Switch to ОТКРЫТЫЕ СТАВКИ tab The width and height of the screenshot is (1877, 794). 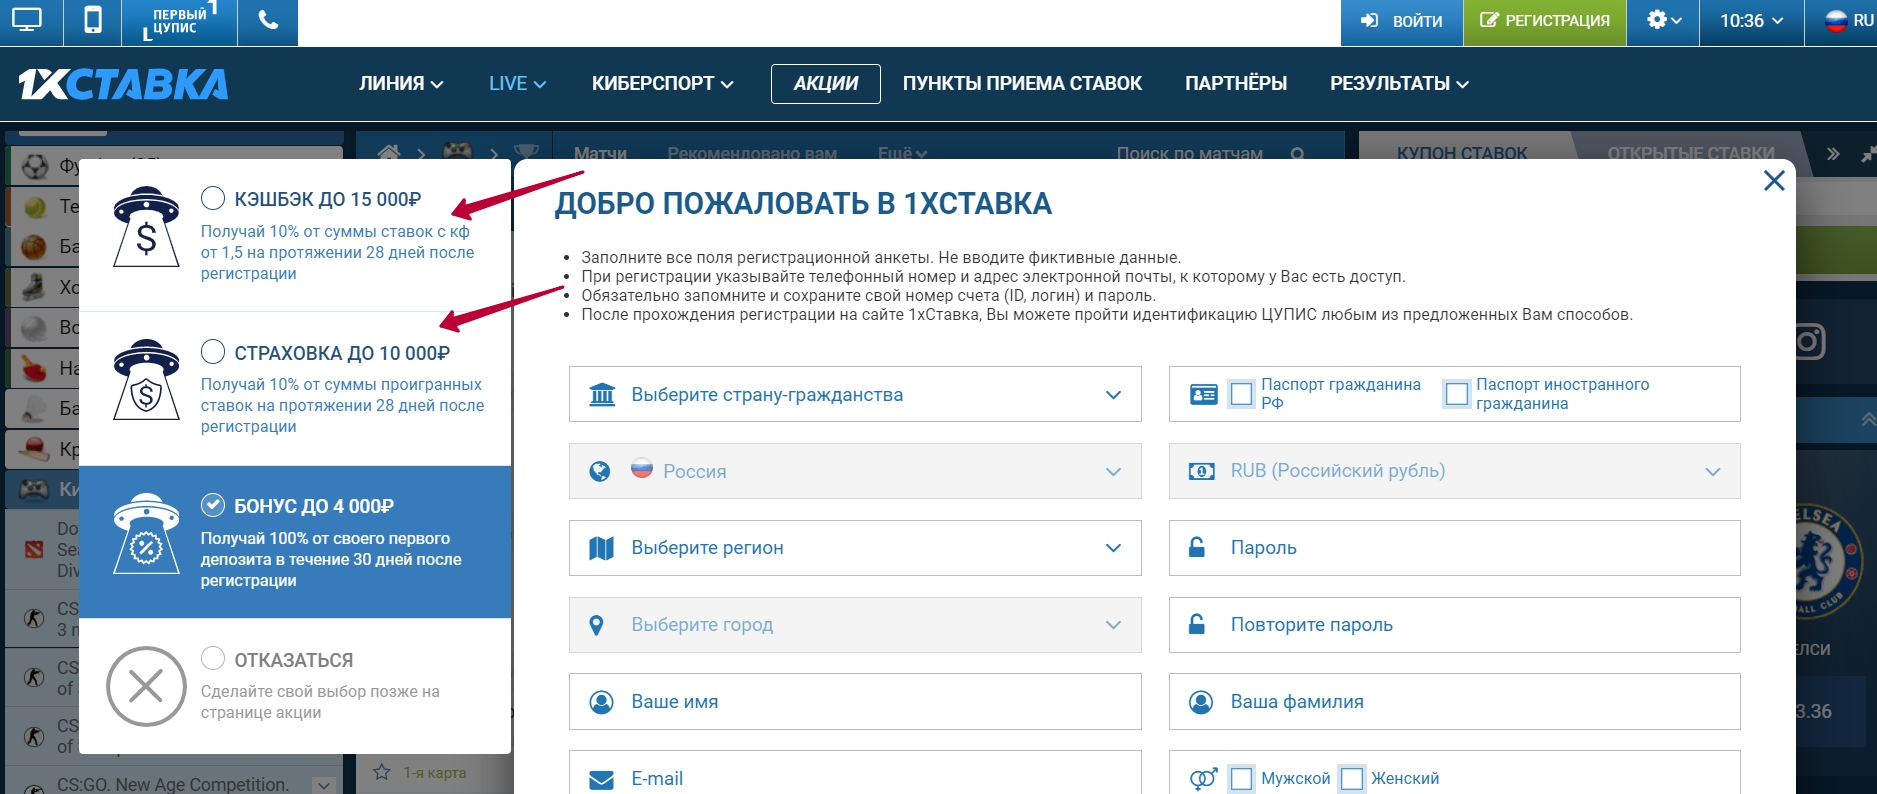pyautogui.click(x=1691, y=153)
